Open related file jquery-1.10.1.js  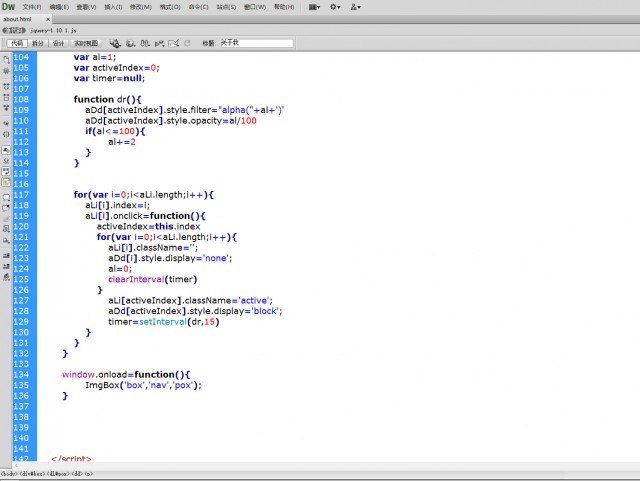53,30
